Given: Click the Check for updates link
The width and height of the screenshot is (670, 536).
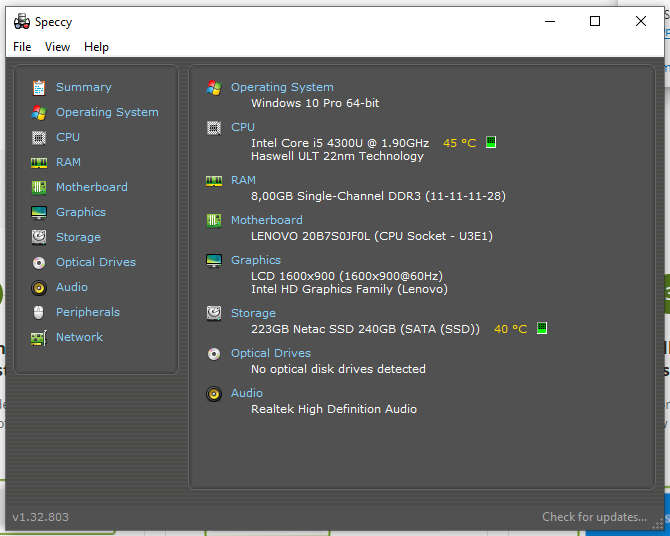Looking at the screenshot, I should click(x=594, y=517).
